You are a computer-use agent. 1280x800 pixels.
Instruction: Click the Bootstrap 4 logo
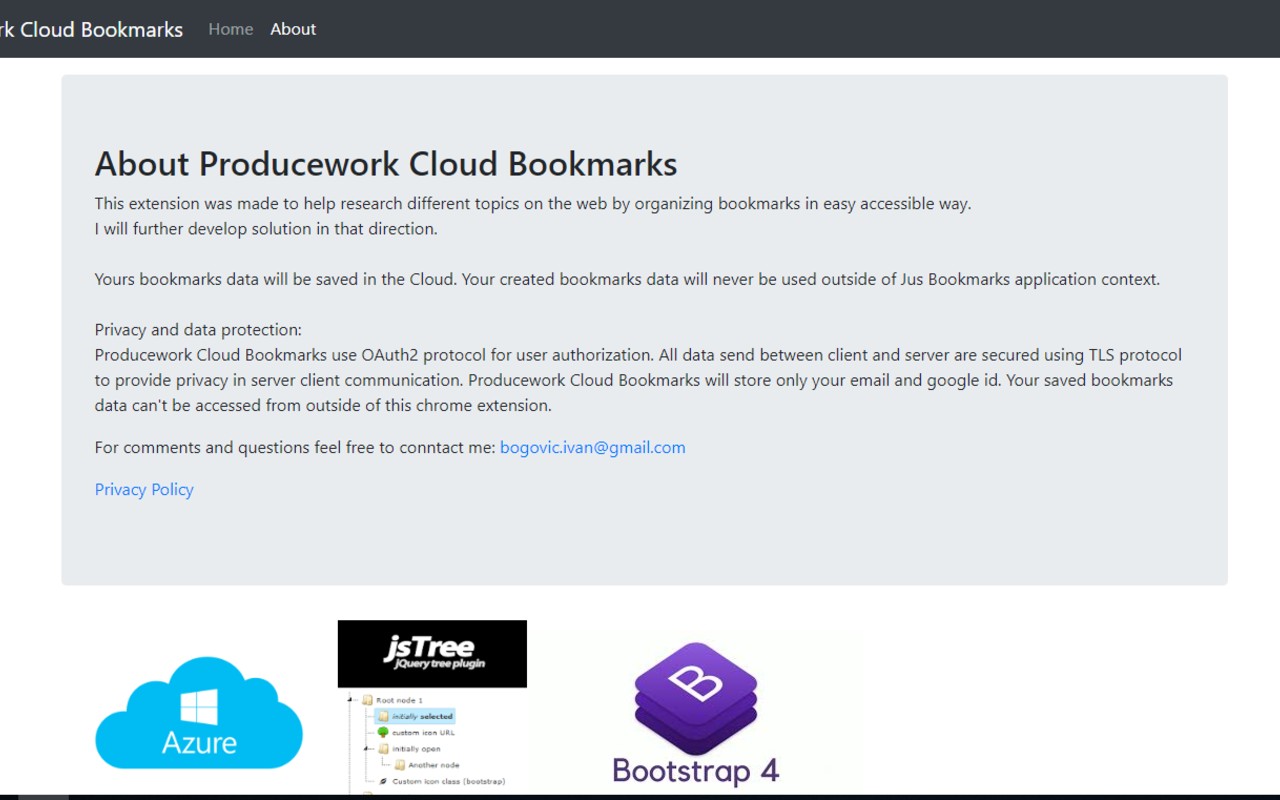696,713
